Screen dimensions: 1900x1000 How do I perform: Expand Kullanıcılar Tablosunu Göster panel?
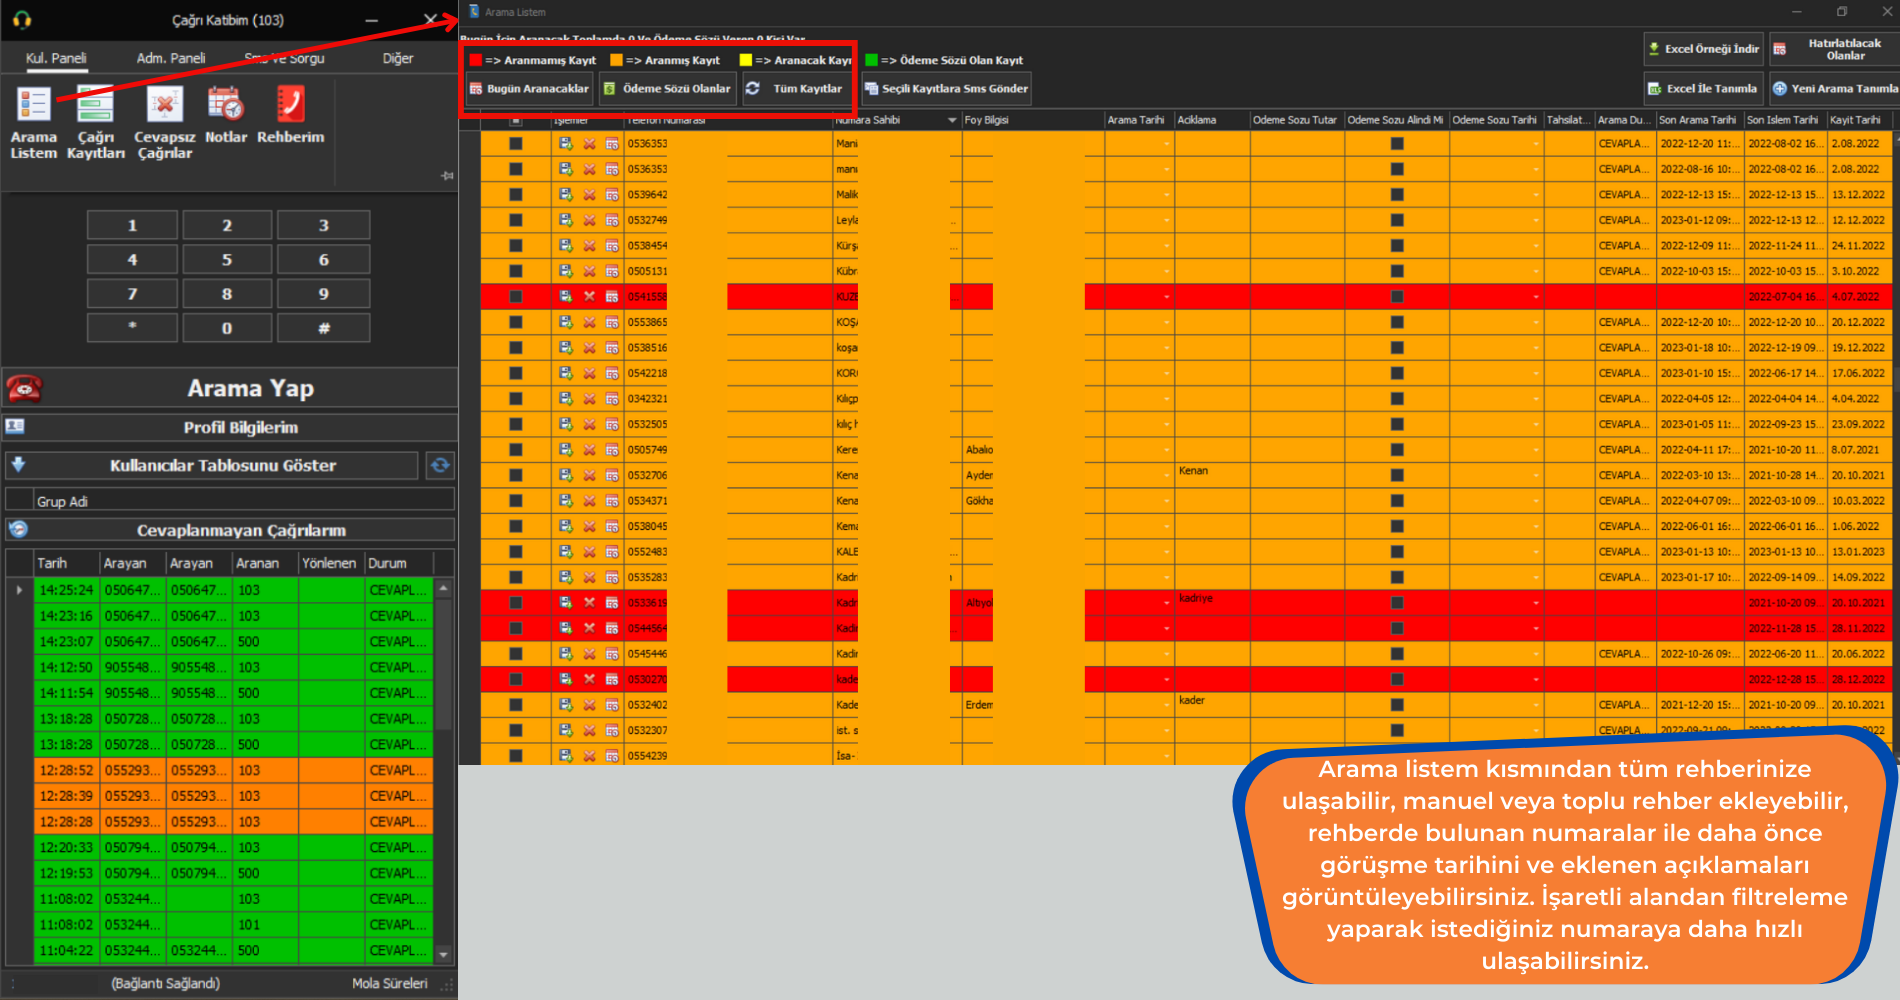(x=18, y=465)
